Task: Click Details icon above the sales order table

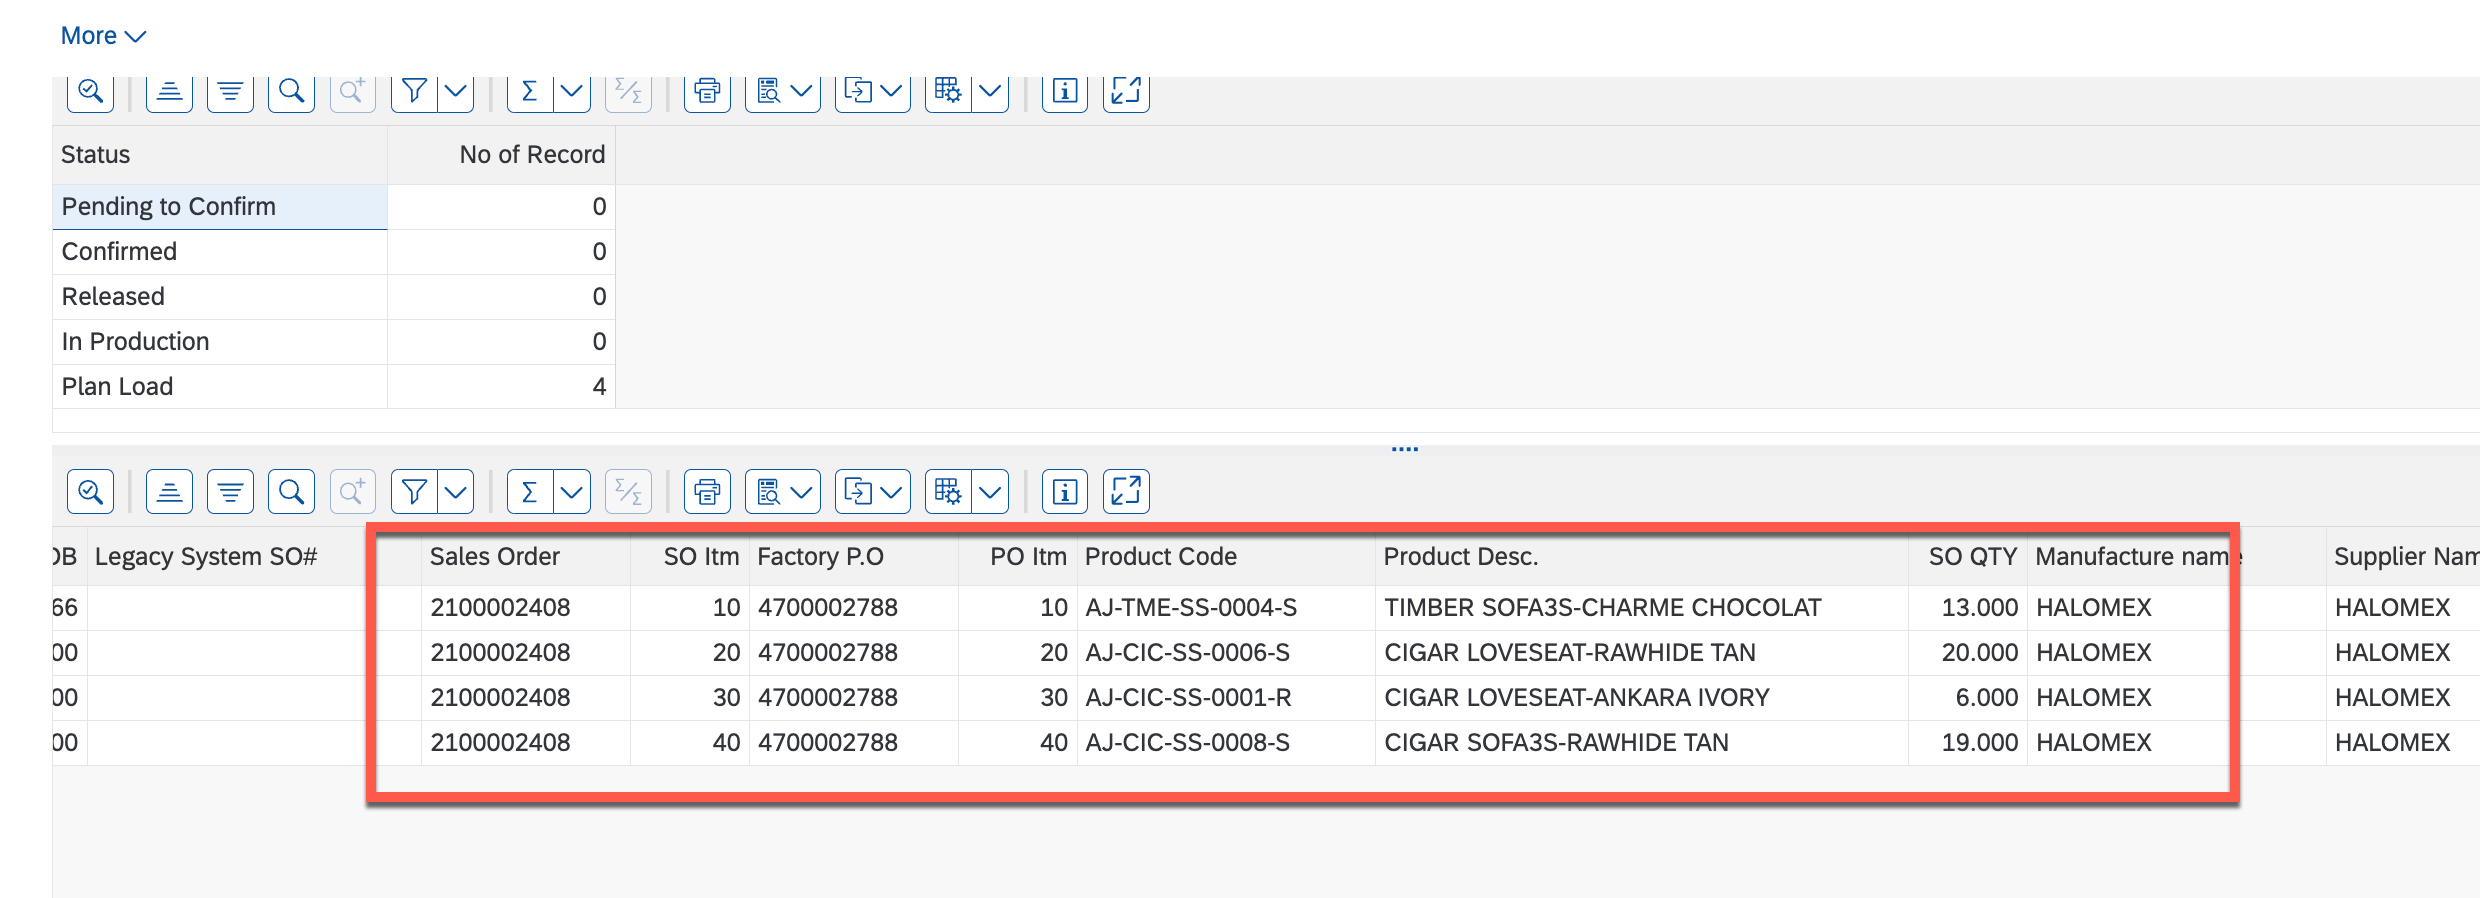Action: (90, 492)
